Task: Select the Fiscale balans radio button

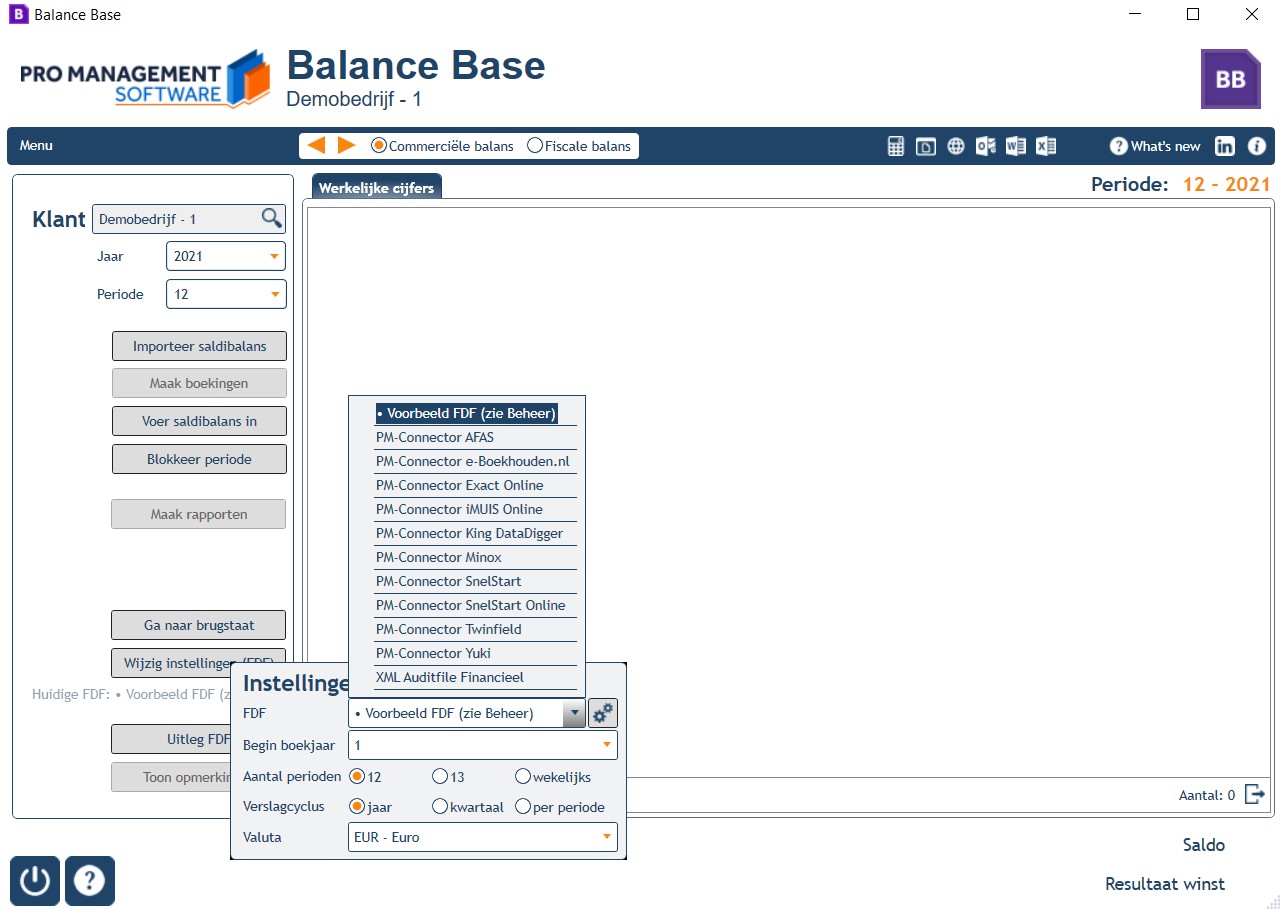Action: [579, 146]
